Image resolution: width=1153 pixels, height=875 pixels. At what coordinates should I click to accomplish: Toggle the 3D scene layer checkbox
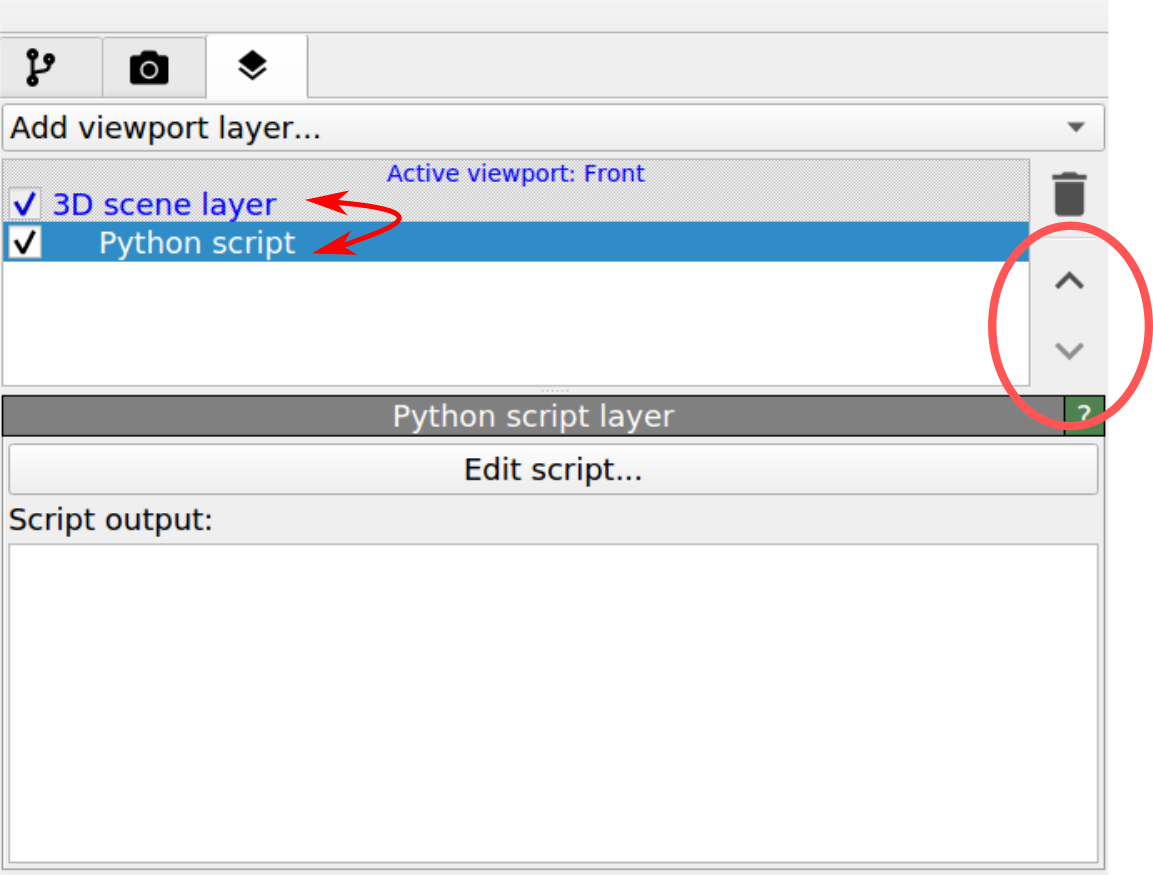click(25, 205)
